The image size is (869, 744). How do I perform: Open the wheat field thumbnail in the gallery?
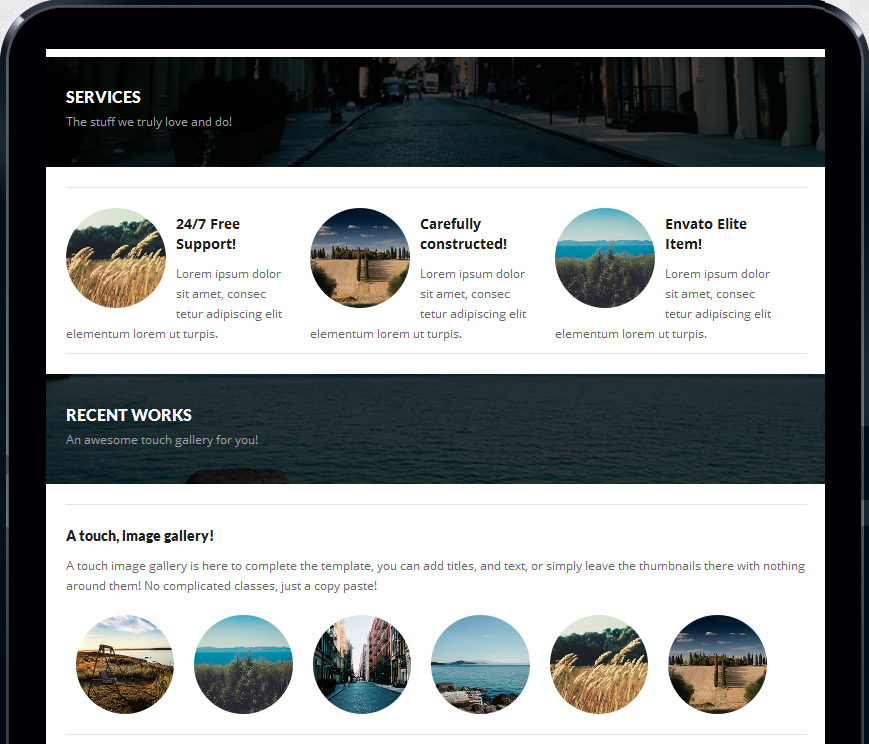(x=599, y=664)
